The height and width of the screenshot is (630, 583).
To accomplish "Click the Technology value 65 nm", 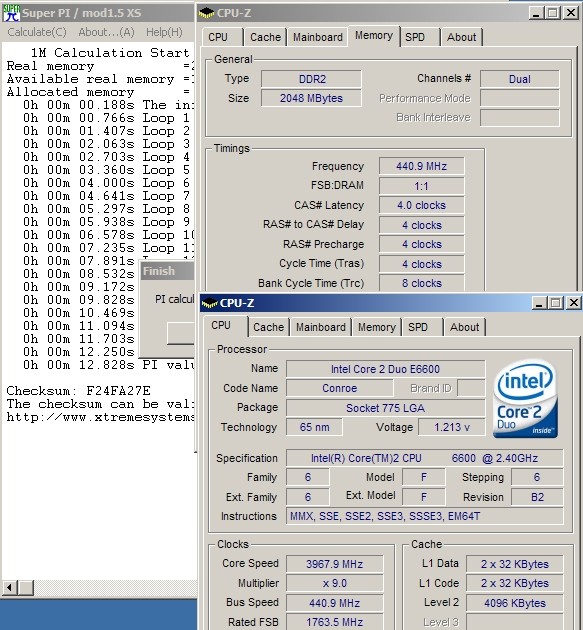I will click(x=314, y=427).
